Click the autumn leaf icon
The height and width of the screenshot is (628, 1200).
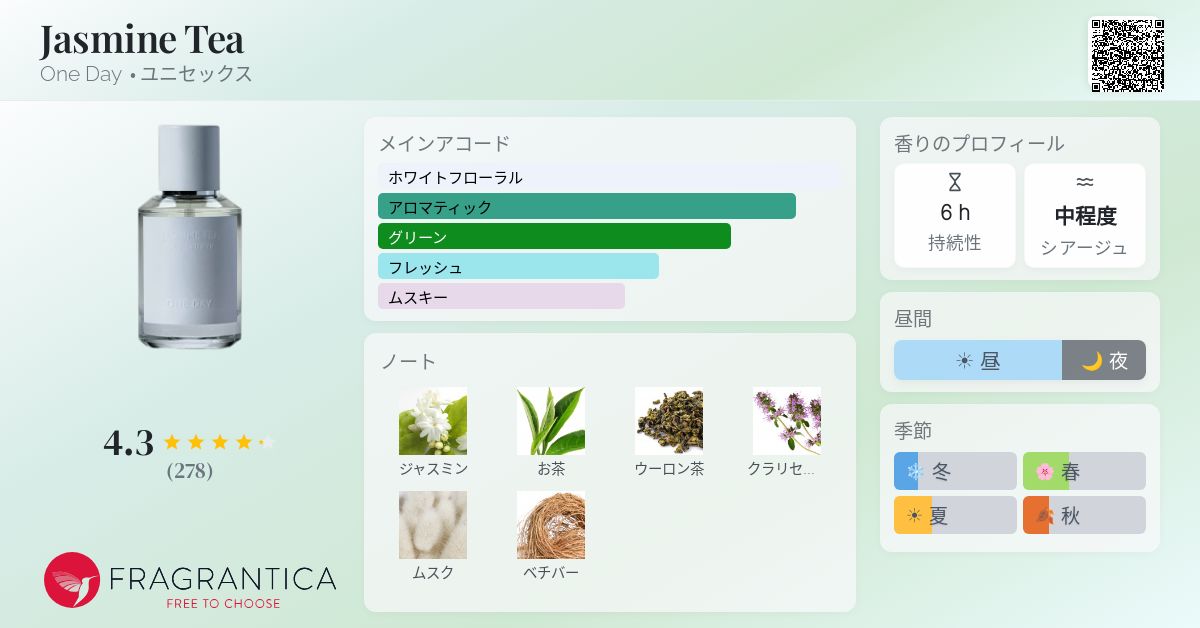point(1045,517)
